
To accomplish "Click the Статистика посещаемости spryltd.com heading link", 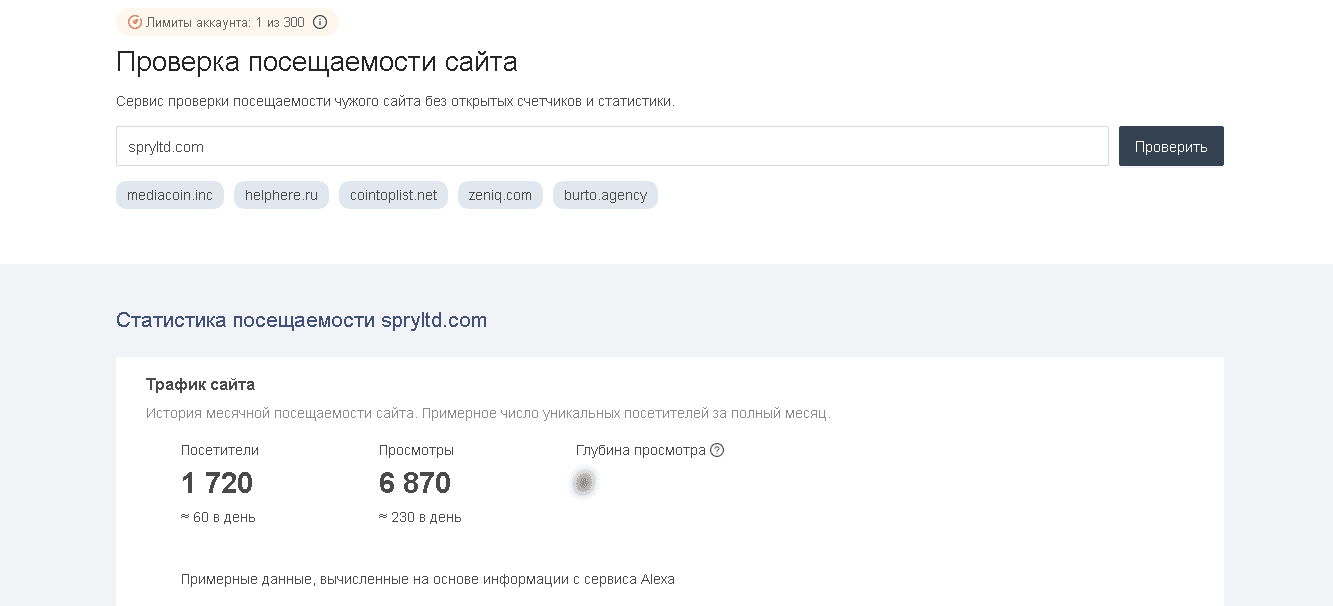I will coord(301,320).
